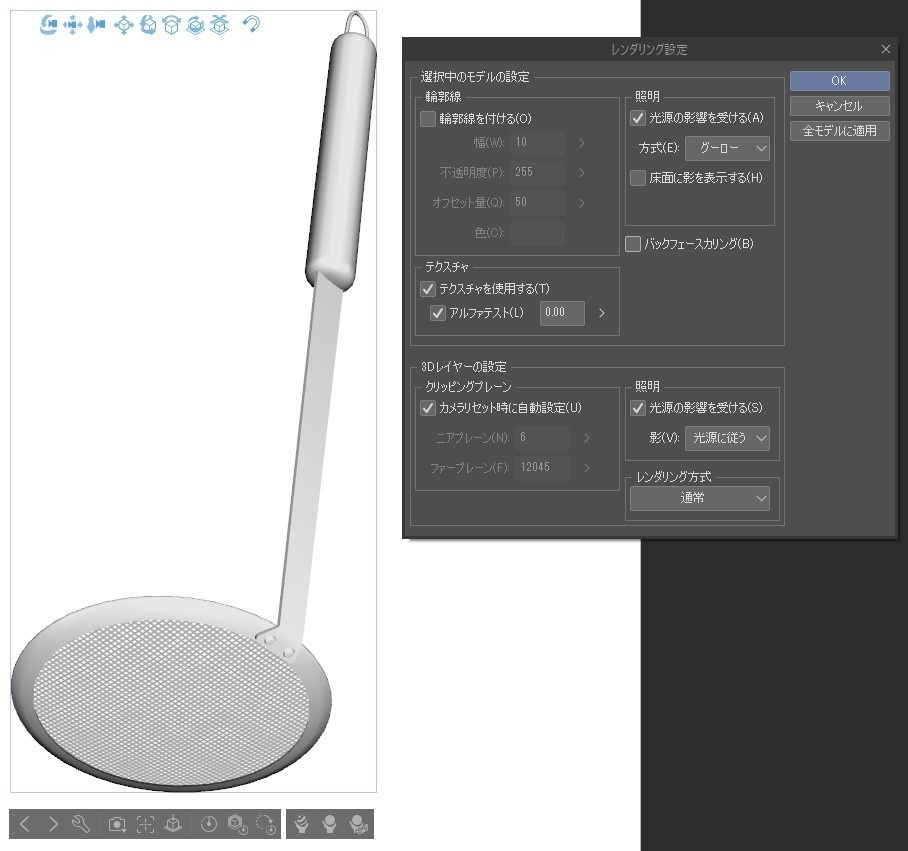Select the object tilt rotation cube icon

coord(171,25)
